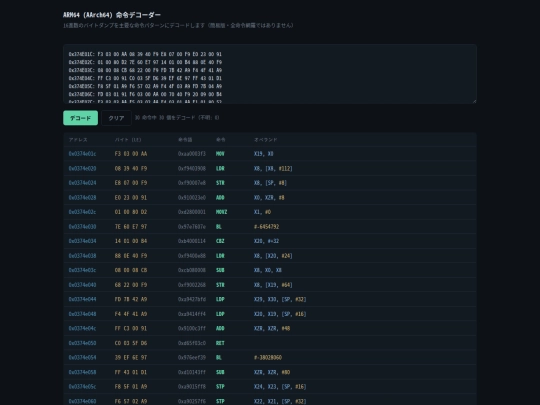This screenshot has height=405, width=540.
Task: Click bytes F3 03 00 AA
Action: pos(131,154)
